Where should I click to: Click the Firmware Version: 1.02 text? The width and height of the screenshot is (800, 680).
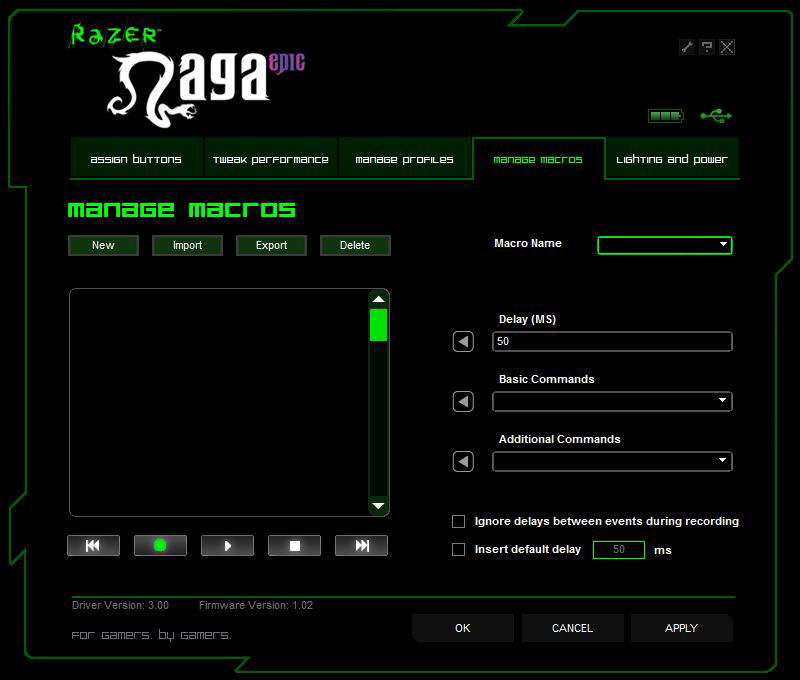click(256, 605)
